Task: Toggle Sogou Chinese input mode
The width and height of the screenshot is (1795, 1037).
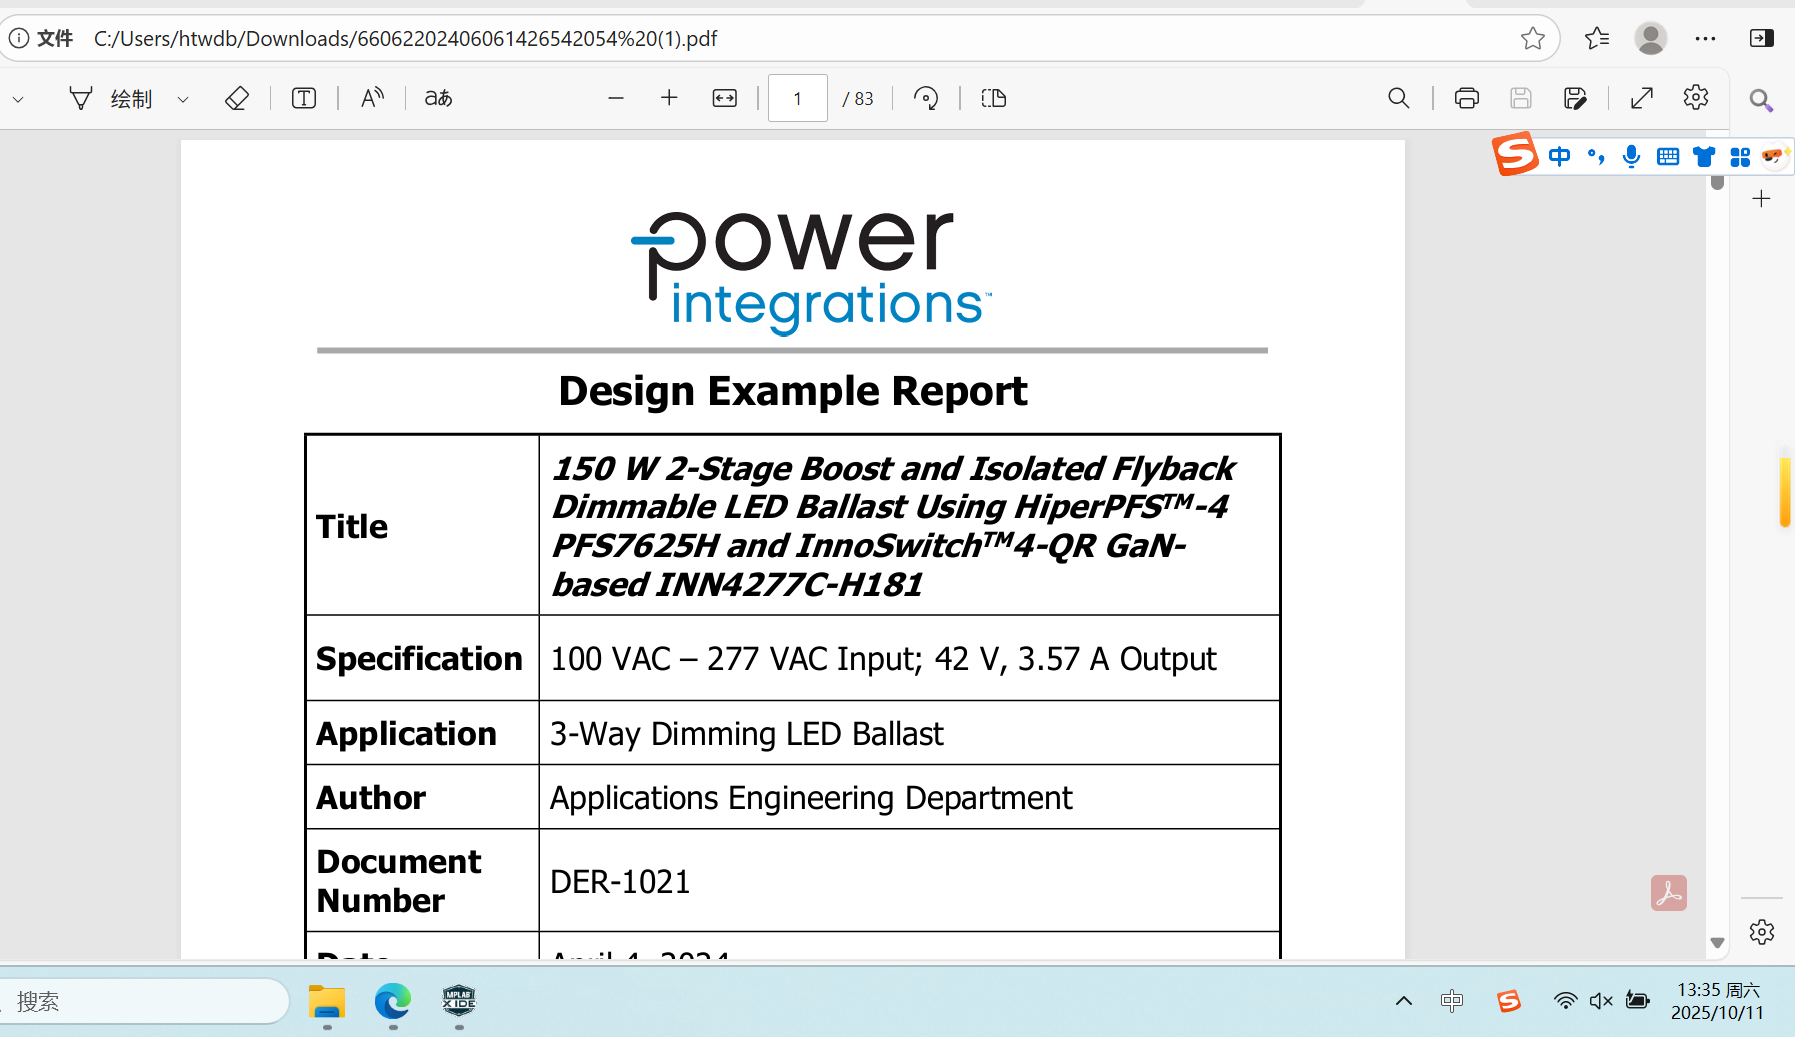Action: pos(1559,156)
